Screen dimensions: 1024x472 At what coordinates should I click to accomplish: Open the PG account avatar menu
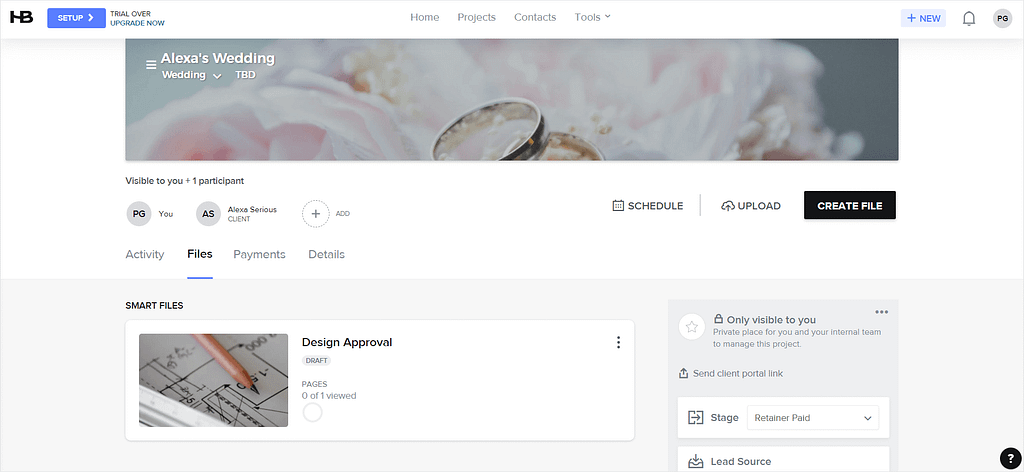click(1002, 18)
